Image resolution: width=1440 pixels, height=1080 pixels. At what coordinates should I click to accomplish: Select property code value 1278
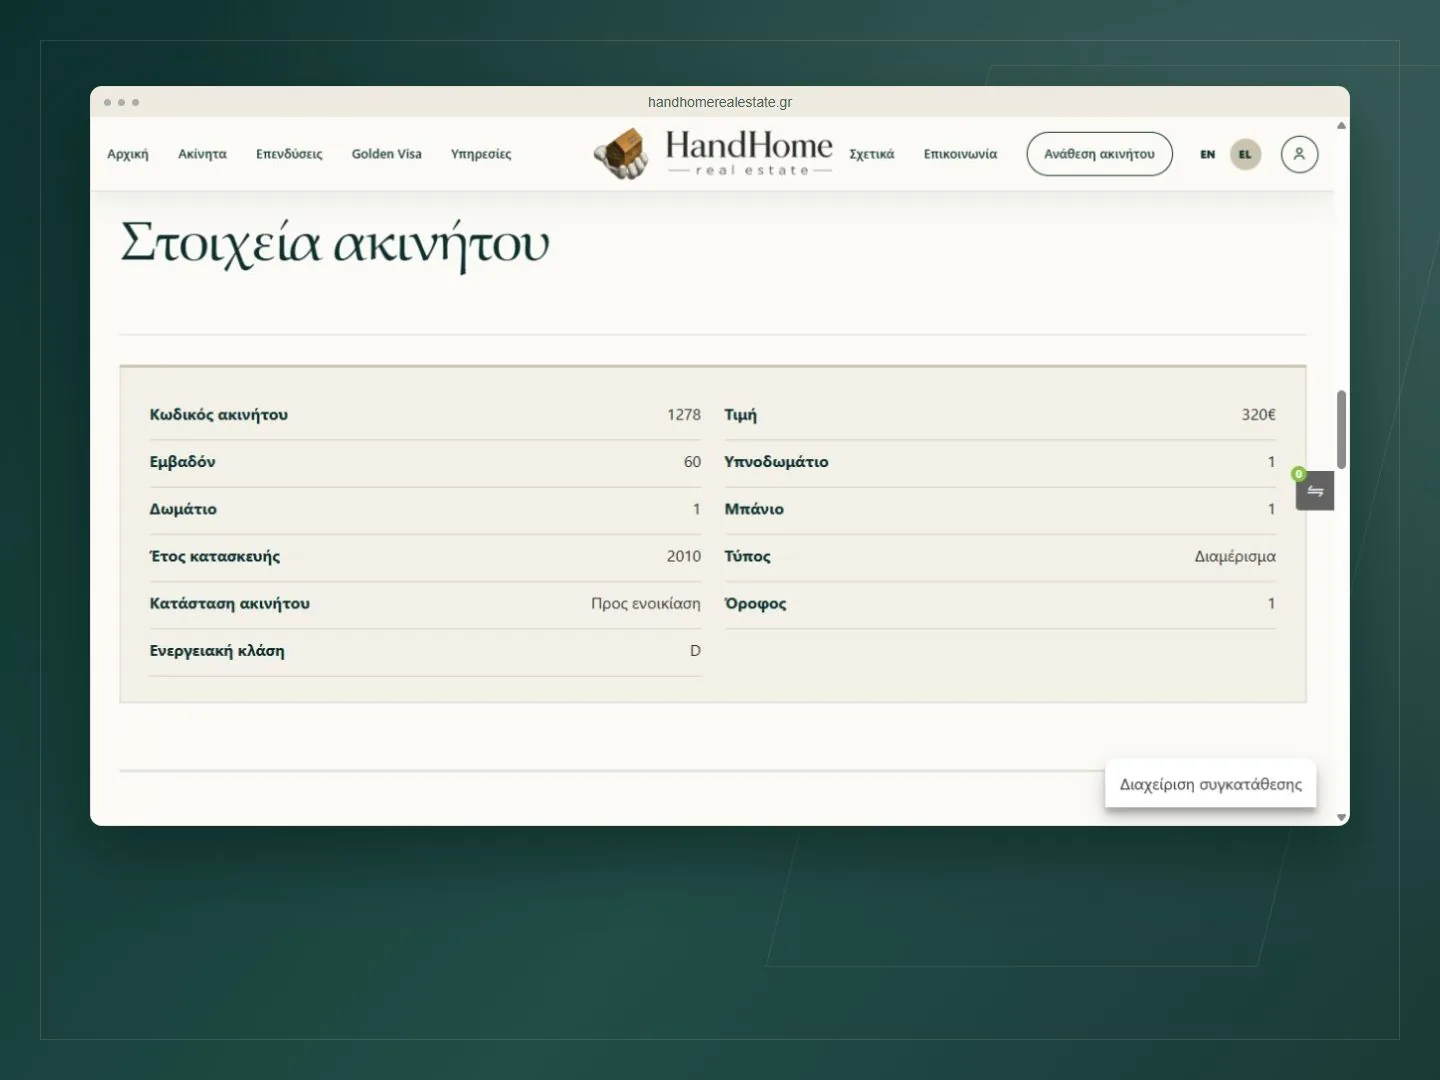click(x=684, y=414)
